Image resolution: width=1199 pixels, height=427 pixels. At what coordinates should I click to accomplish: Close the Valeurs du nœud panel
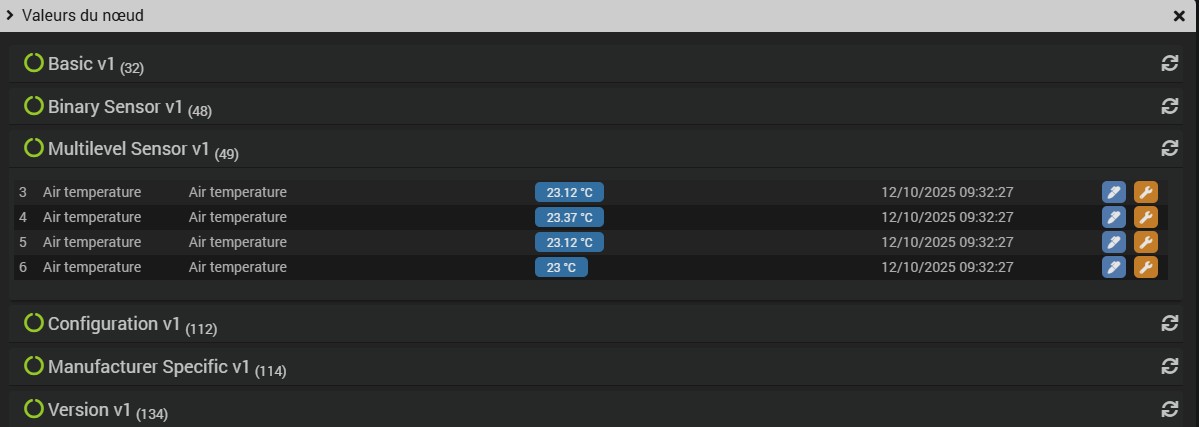click(x=1179, y=16)
